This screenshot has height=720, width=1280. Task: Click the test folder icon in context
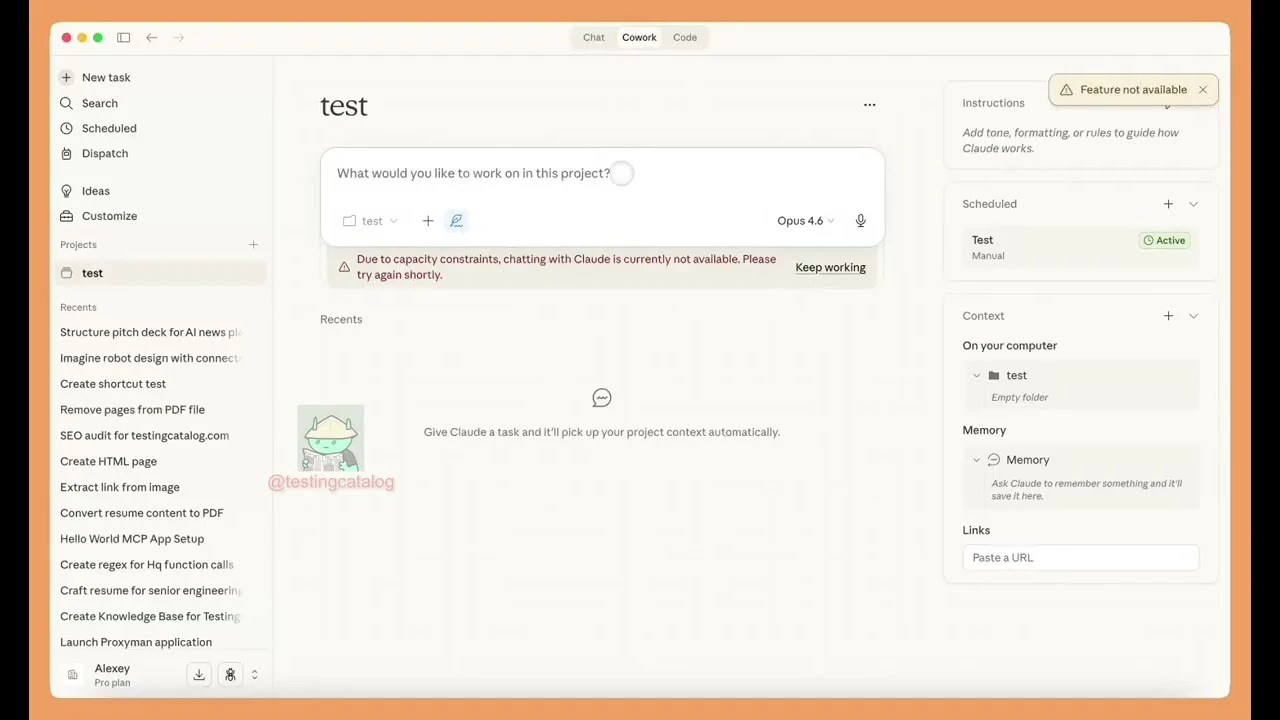pyautogui.click(x=994, y=375)
